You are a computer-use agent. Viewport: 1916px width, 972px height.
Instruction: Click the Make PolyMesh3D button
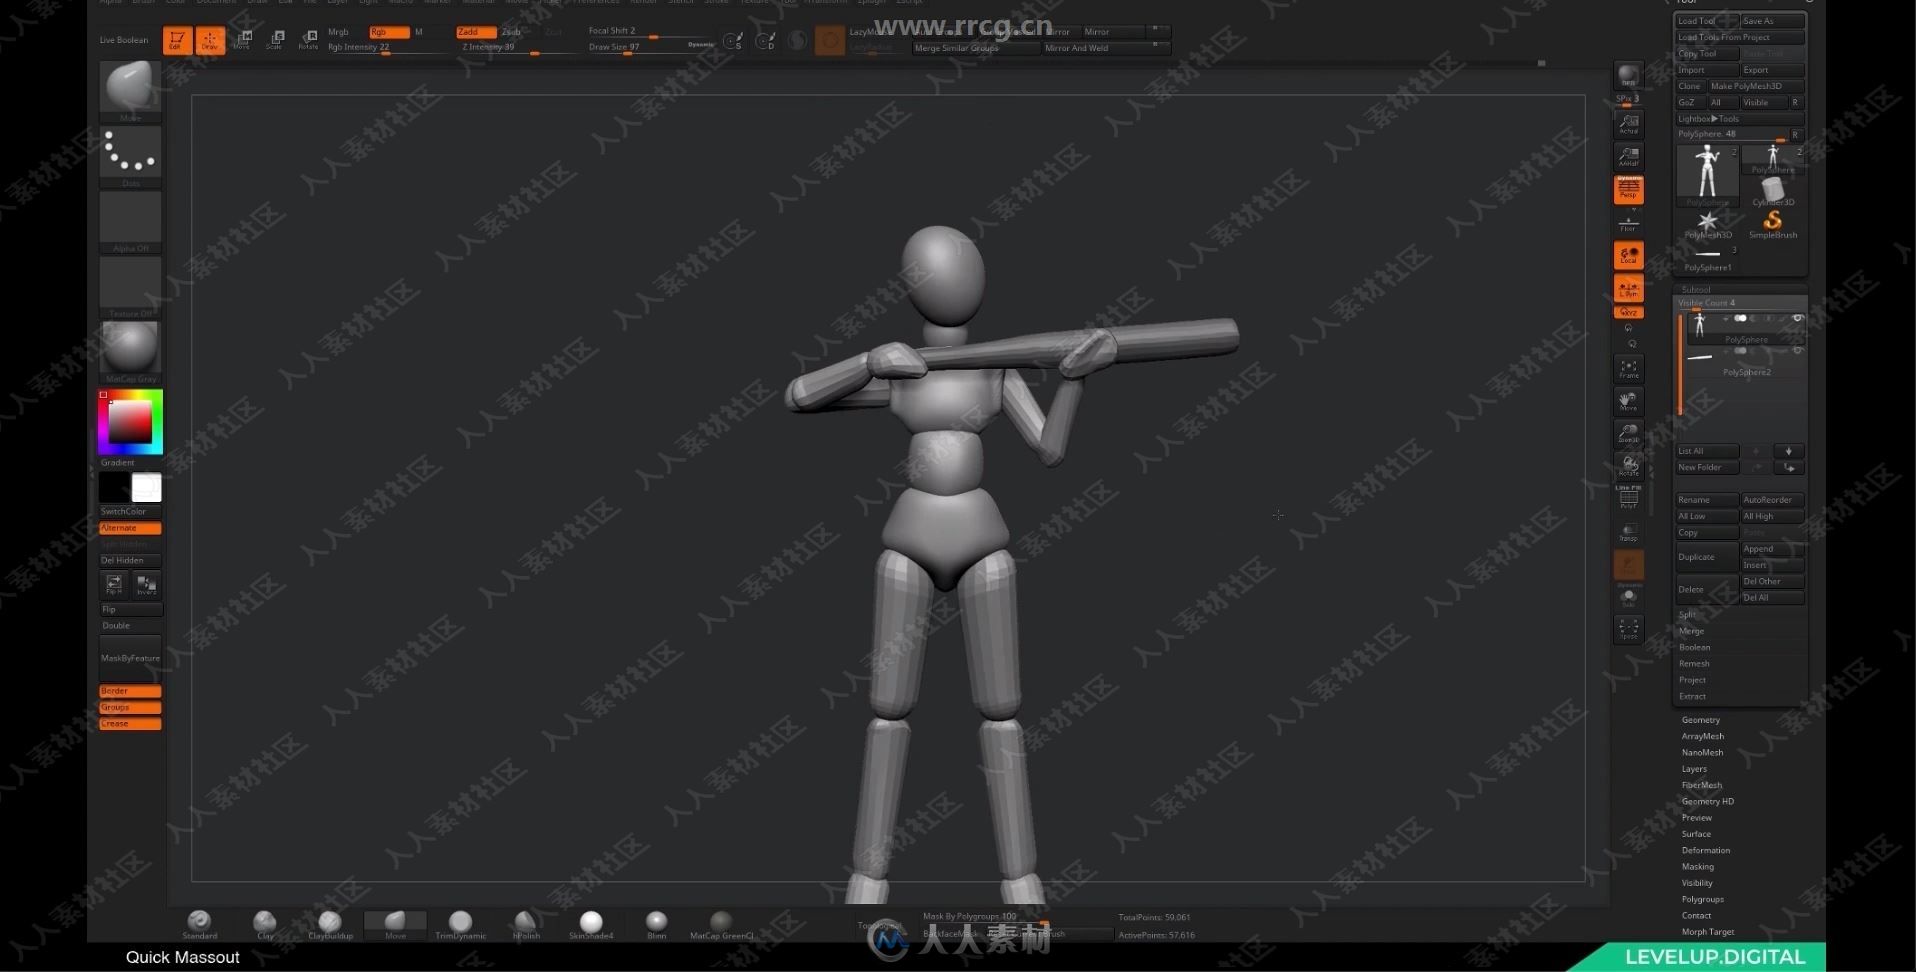coord(1755,86)
